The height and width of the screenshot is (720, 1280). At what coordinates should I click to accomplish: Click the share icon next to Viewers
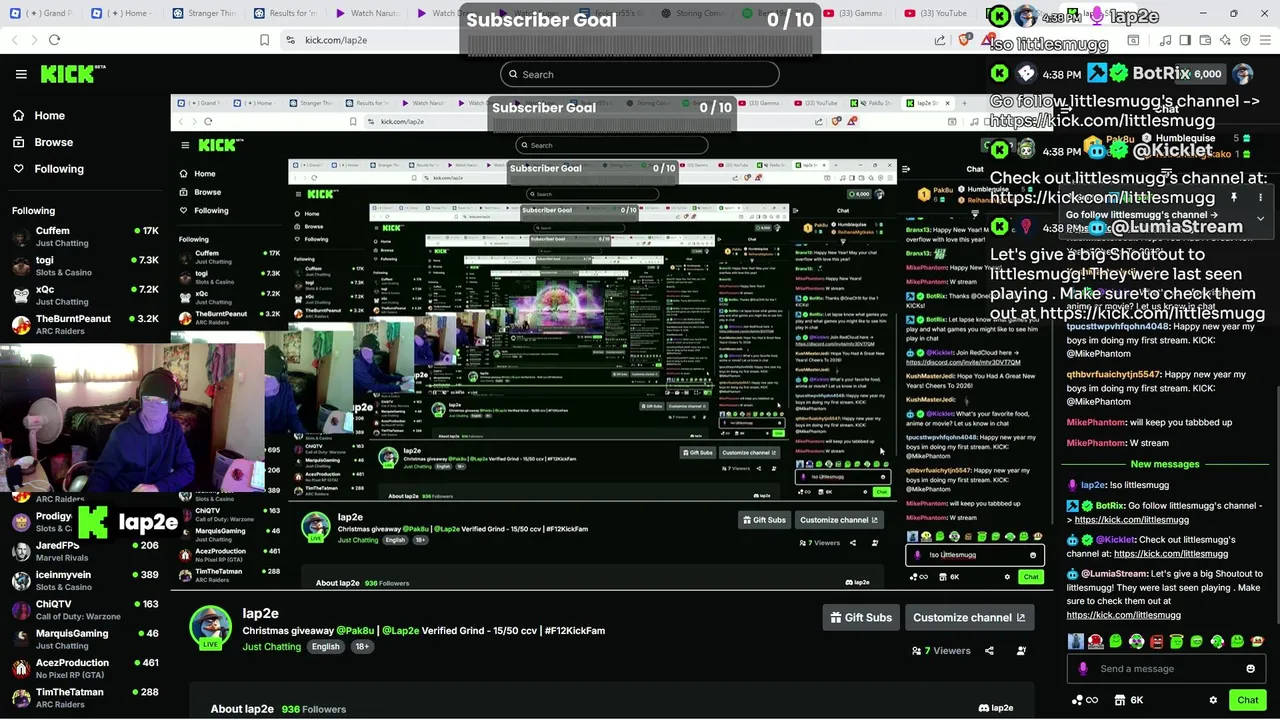(989, 651)
